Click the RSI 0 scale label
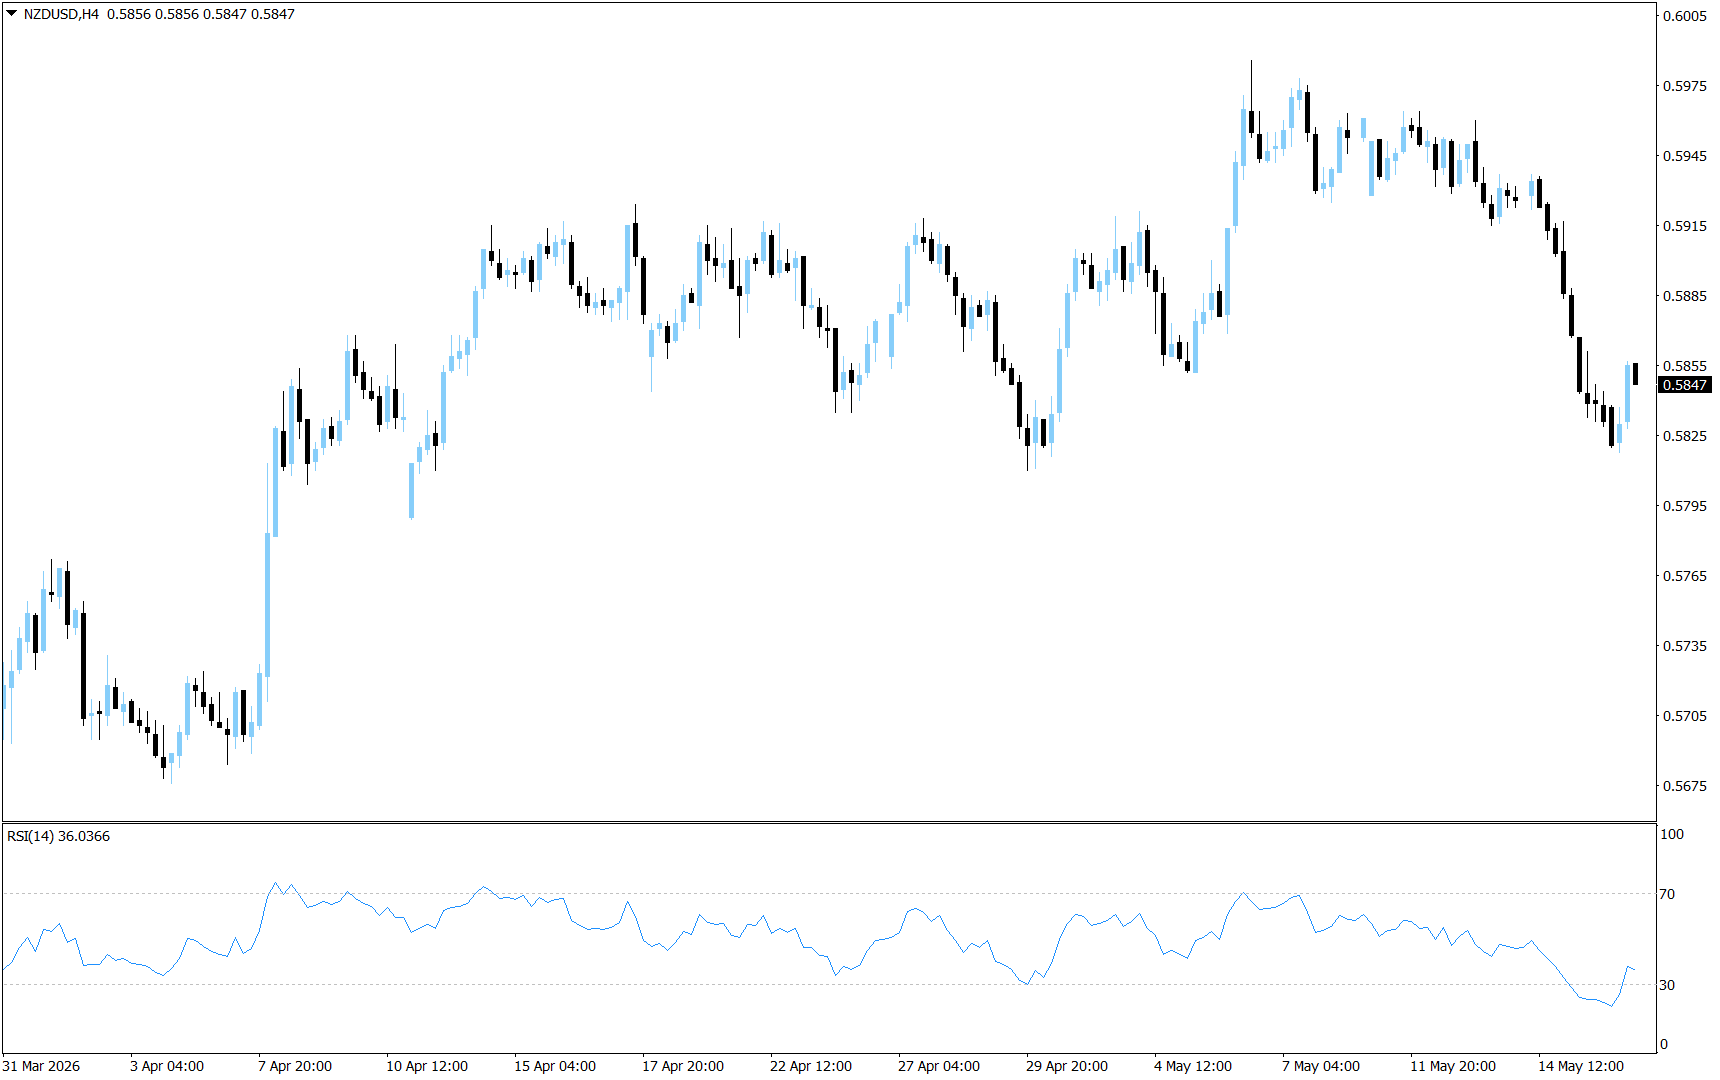The height and width of the screenshot is (1080, 1720). 1664,1044
